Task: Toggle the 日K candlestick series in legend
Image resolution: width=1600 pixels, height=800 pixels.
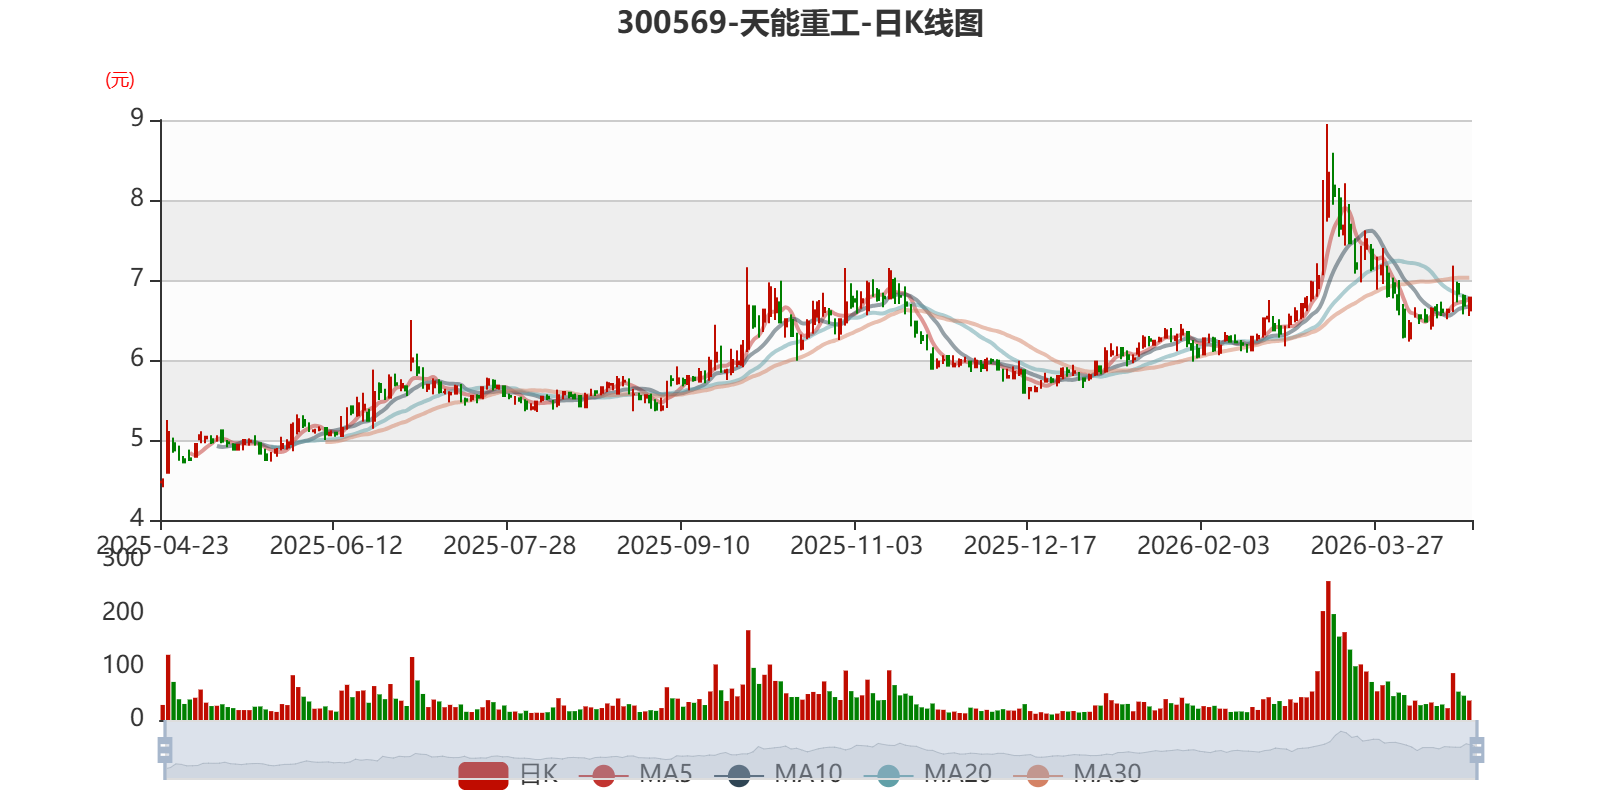Action: [x=507, y=775]
